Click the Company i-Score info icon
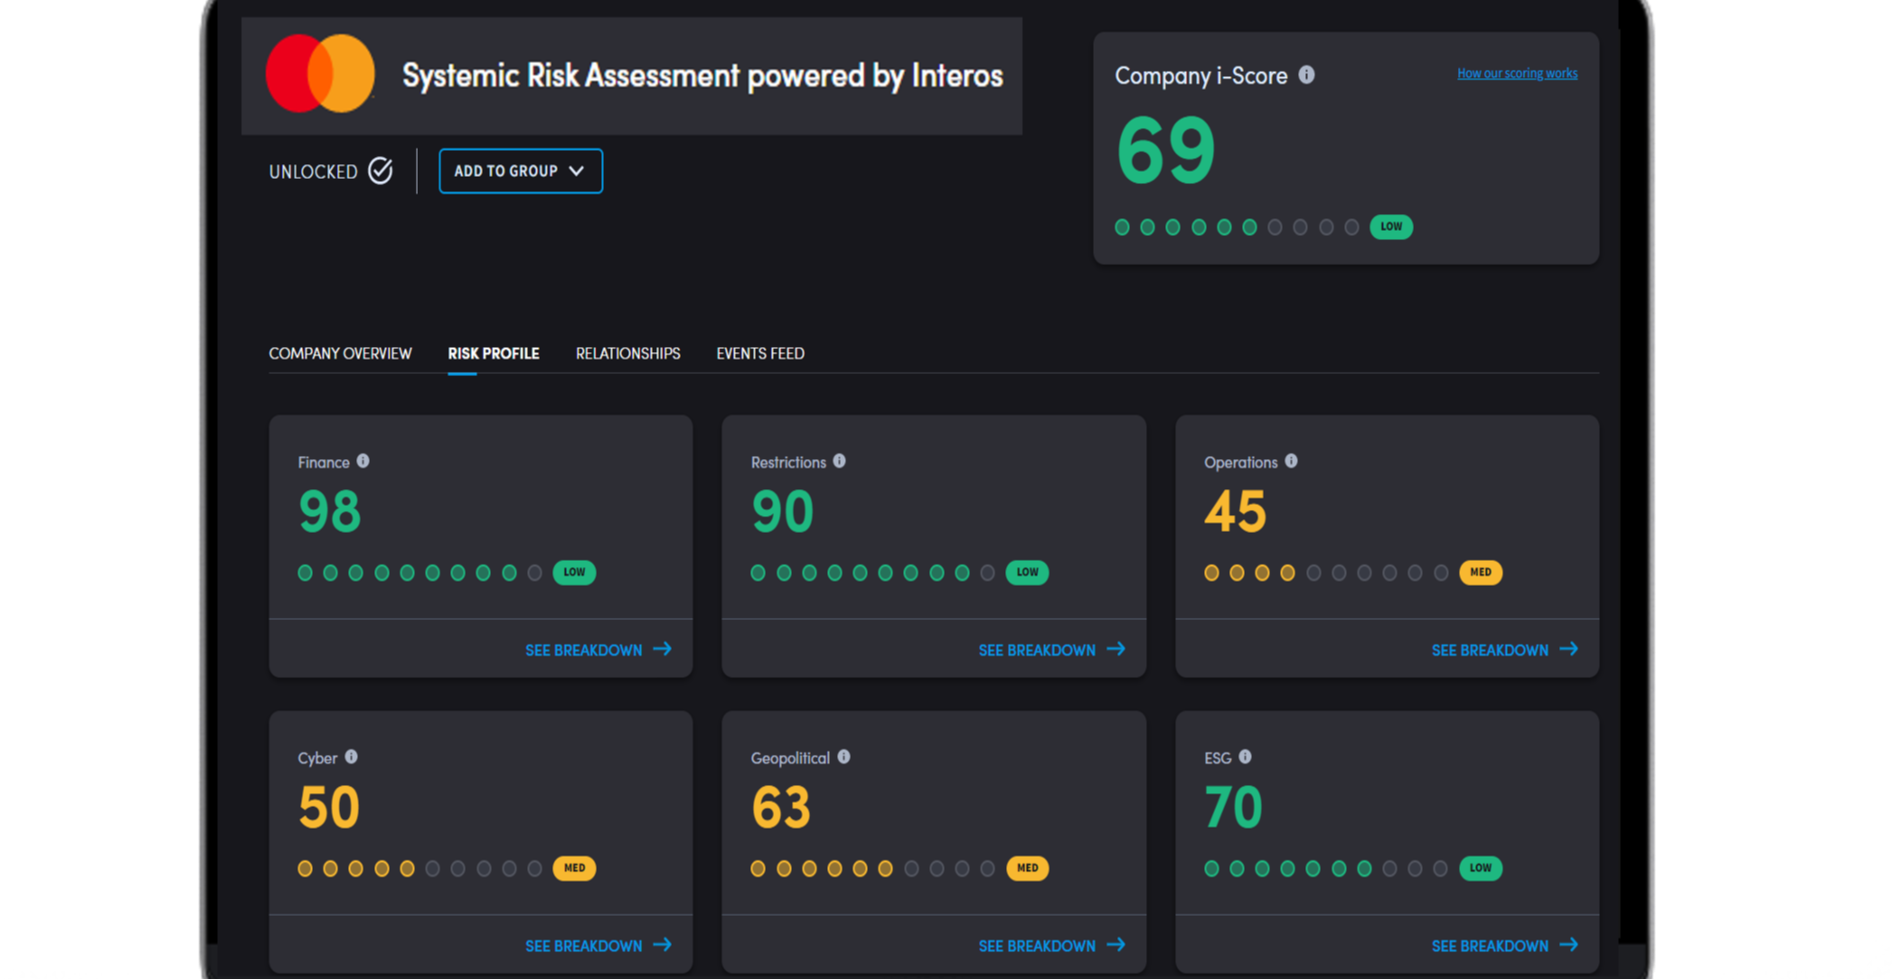1897x979 pixels. click(x=1307, y=74)
